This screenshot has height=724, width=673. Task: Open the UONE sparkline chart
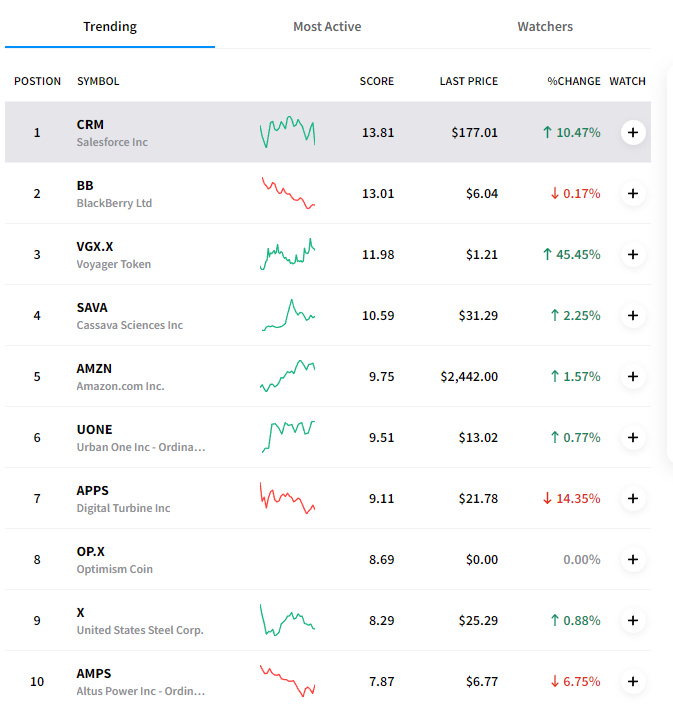pyautogui.click(x=288, y=437)
